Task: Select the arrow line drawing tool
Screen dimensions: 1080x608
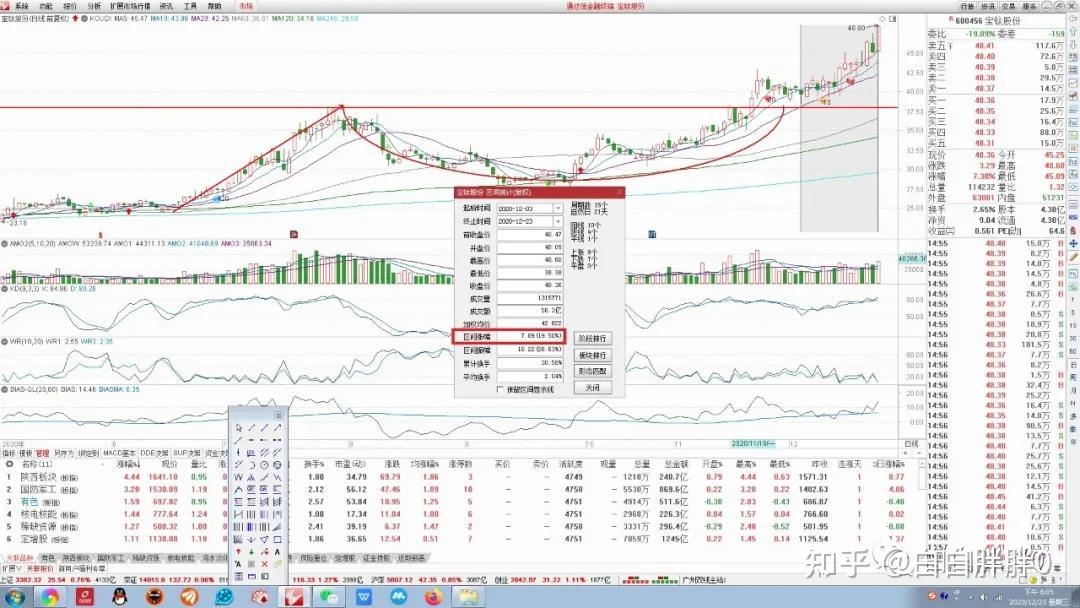Action: 277,428
